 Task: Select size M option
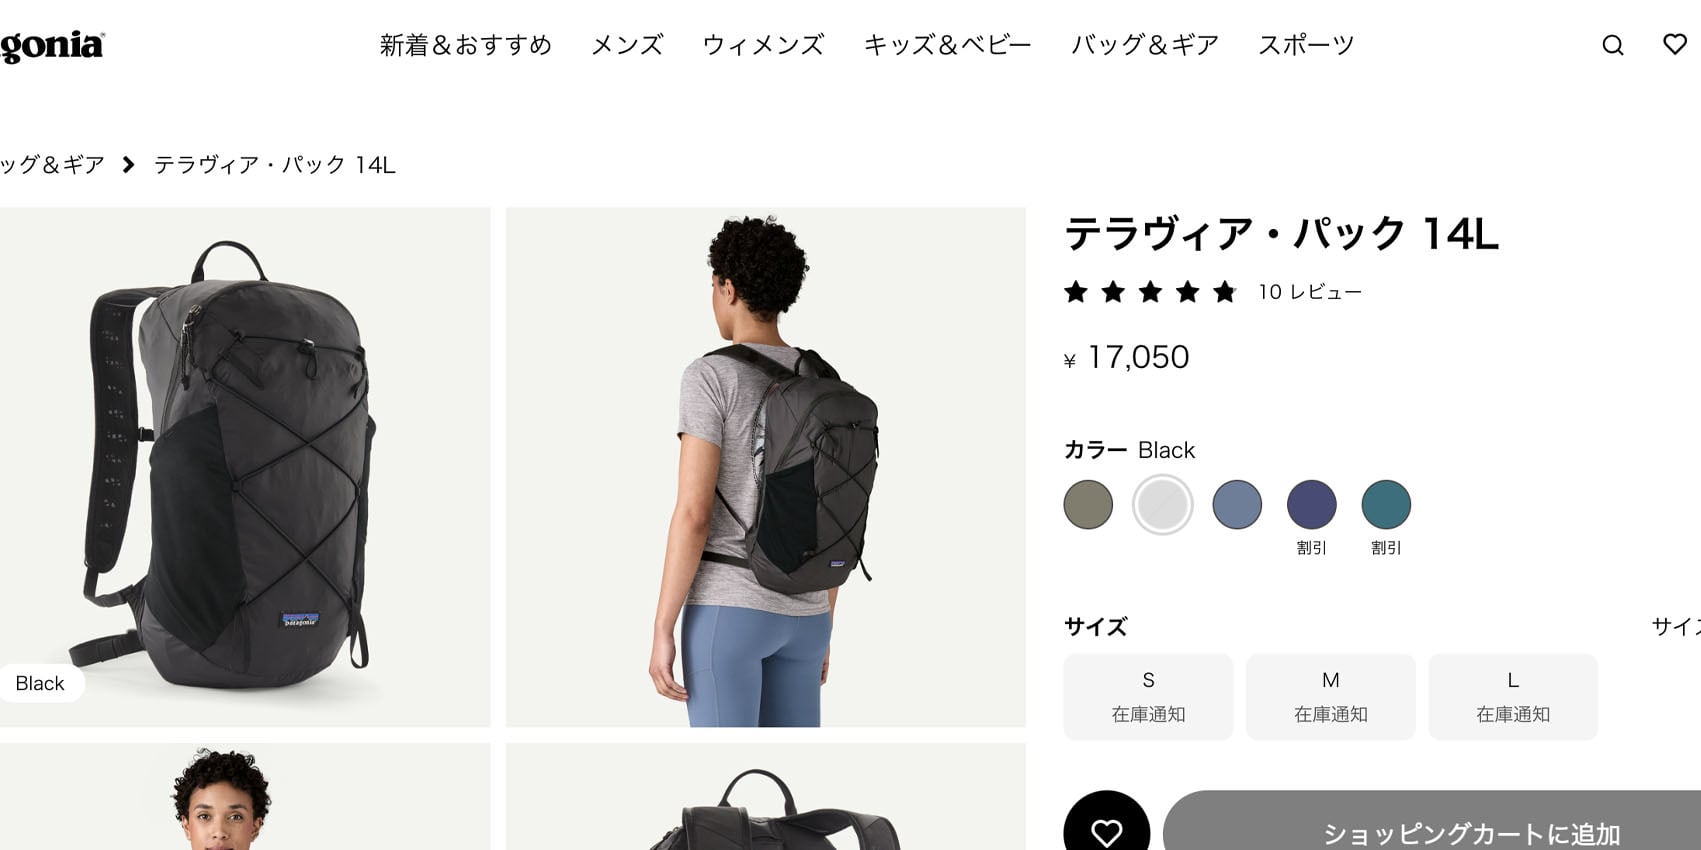[1330, 697]
